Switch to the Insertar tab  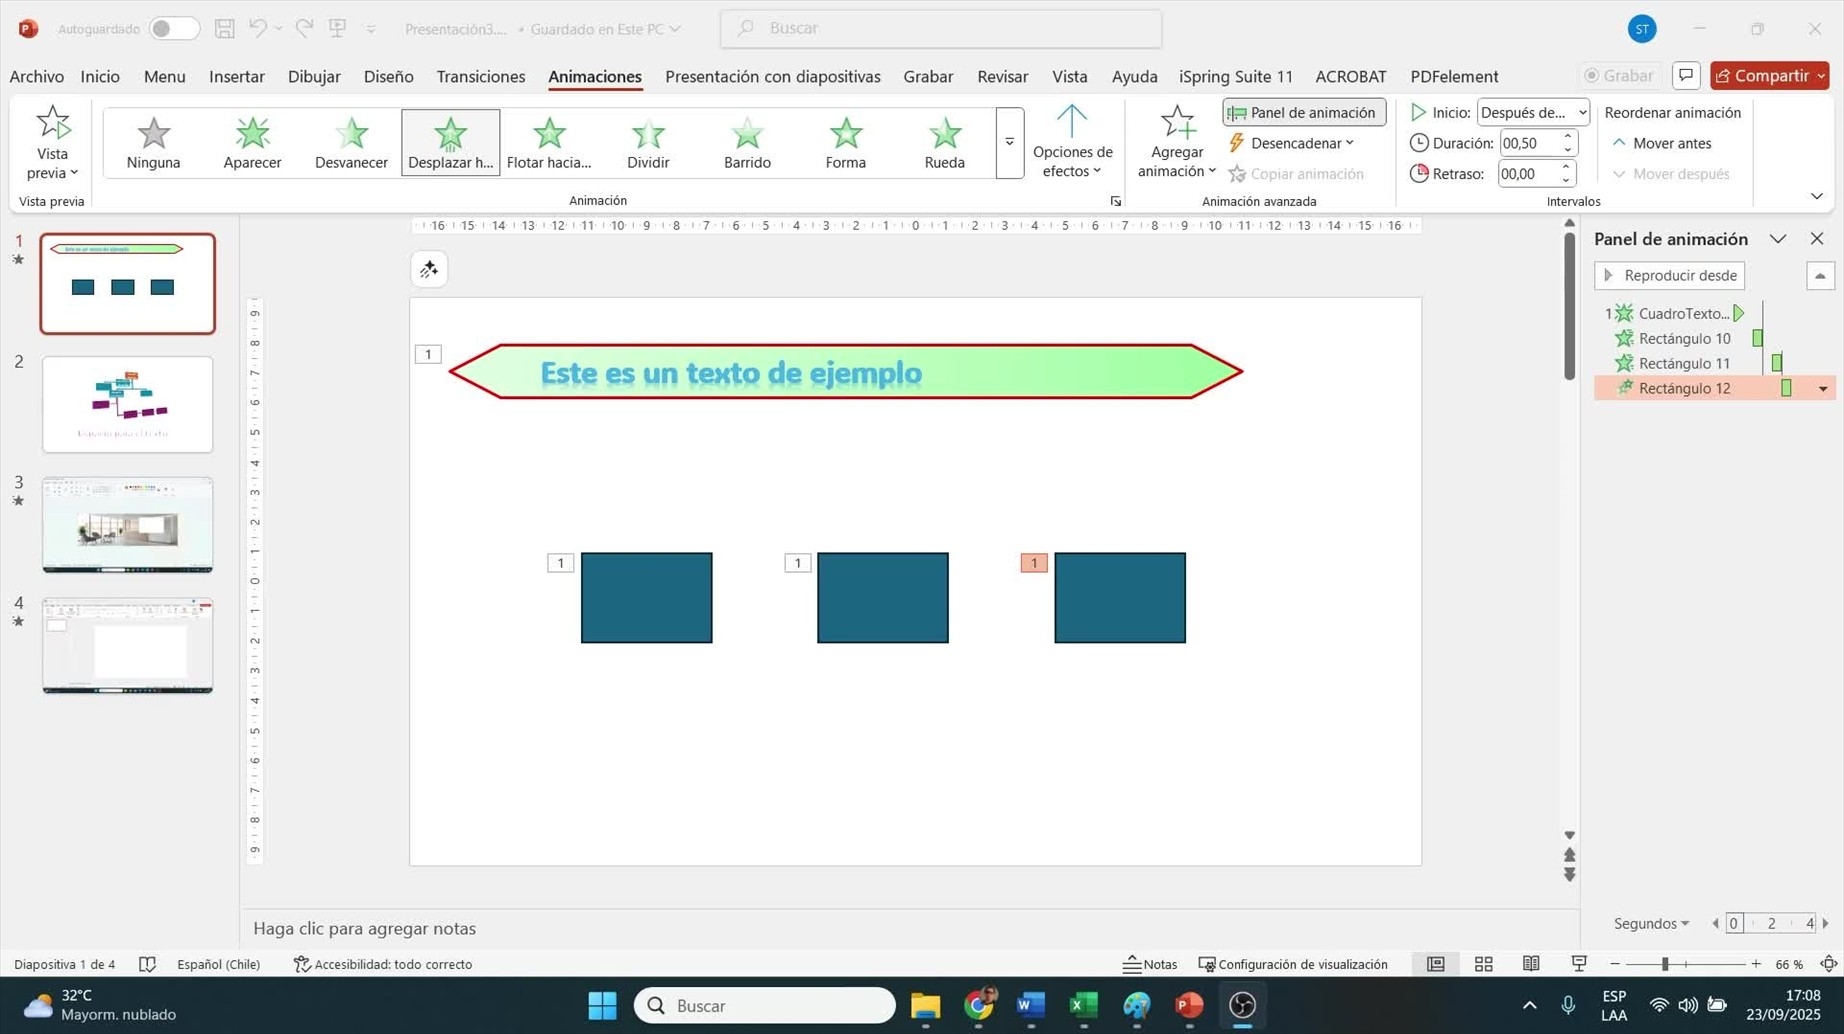[236, 76]
